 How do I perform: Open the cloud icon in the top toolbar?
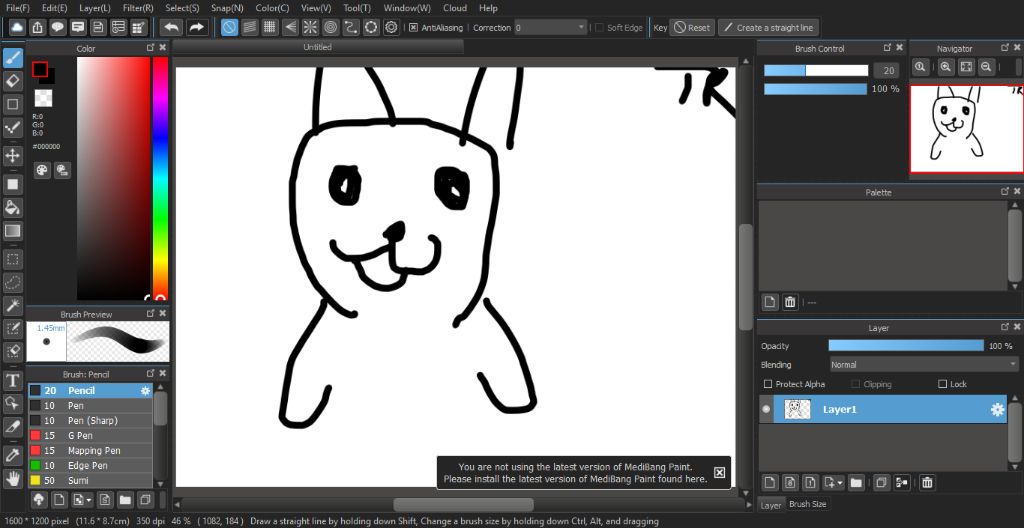(17, 27)
